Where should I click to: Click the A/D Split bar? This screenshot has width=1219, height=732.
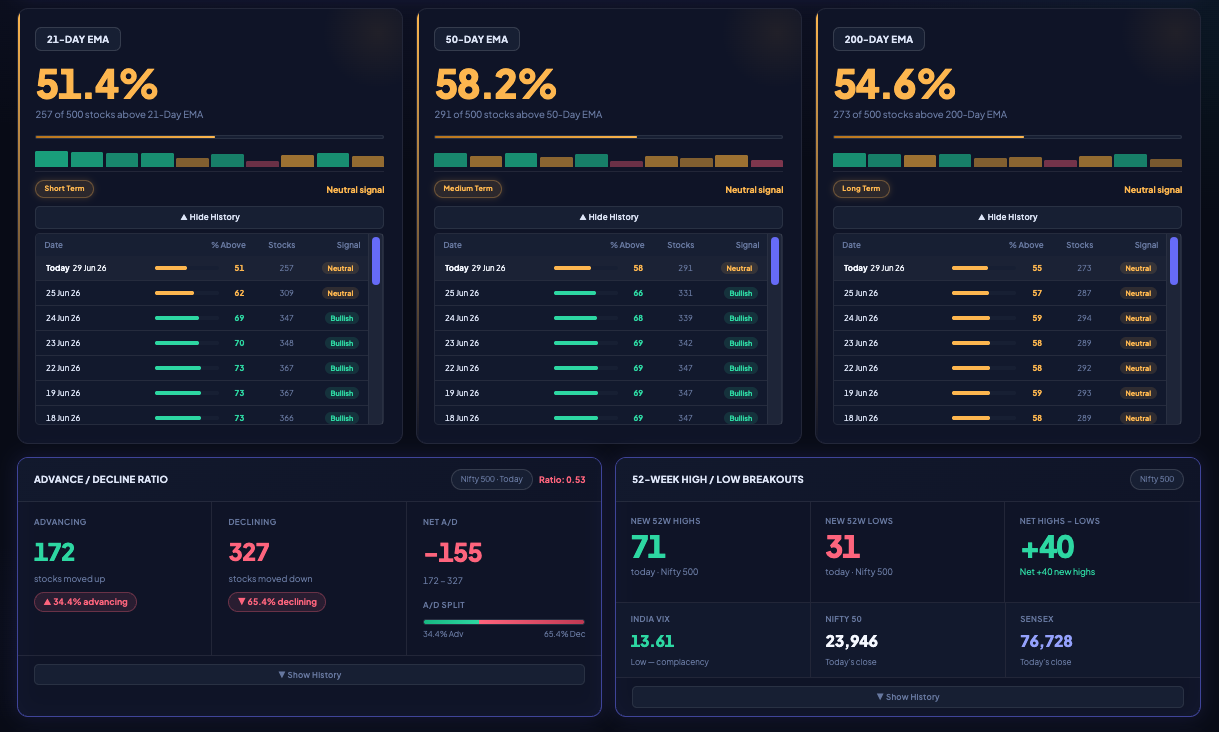(x=504, y=621)
